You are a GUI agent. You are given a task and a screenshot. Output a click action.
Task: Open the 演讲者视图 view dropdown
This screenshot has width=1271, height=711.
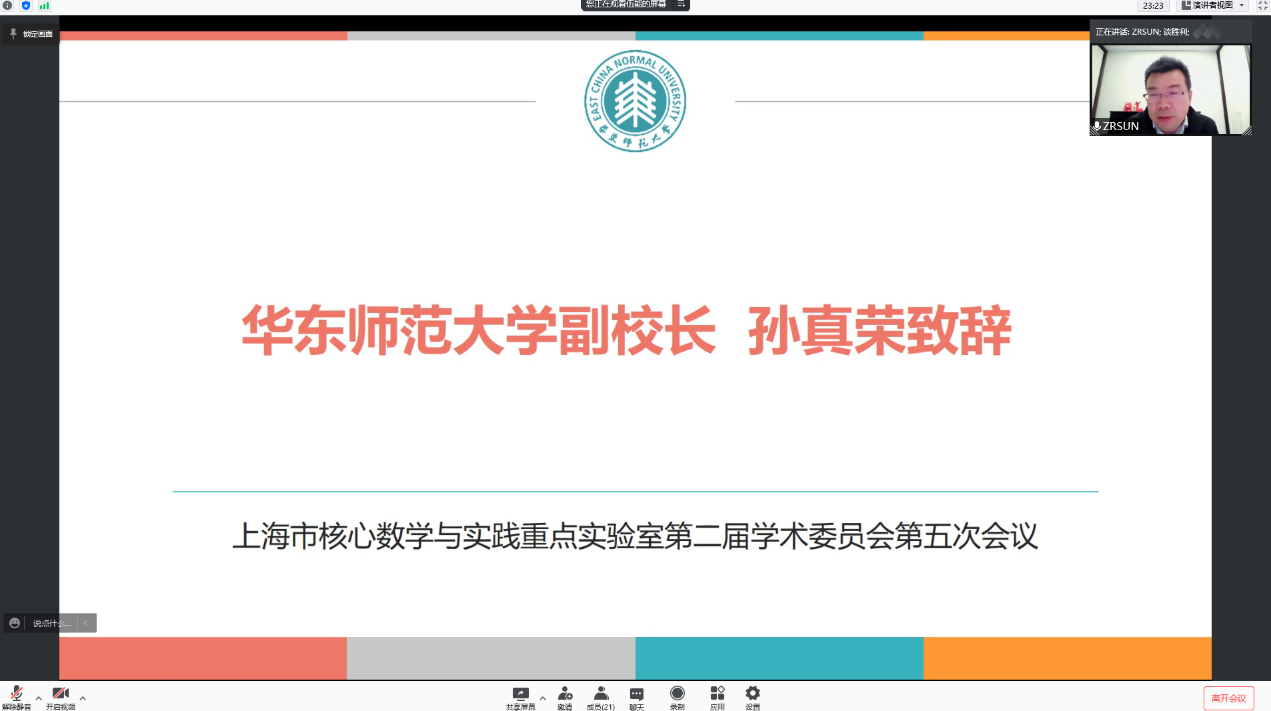point(1214,5)
